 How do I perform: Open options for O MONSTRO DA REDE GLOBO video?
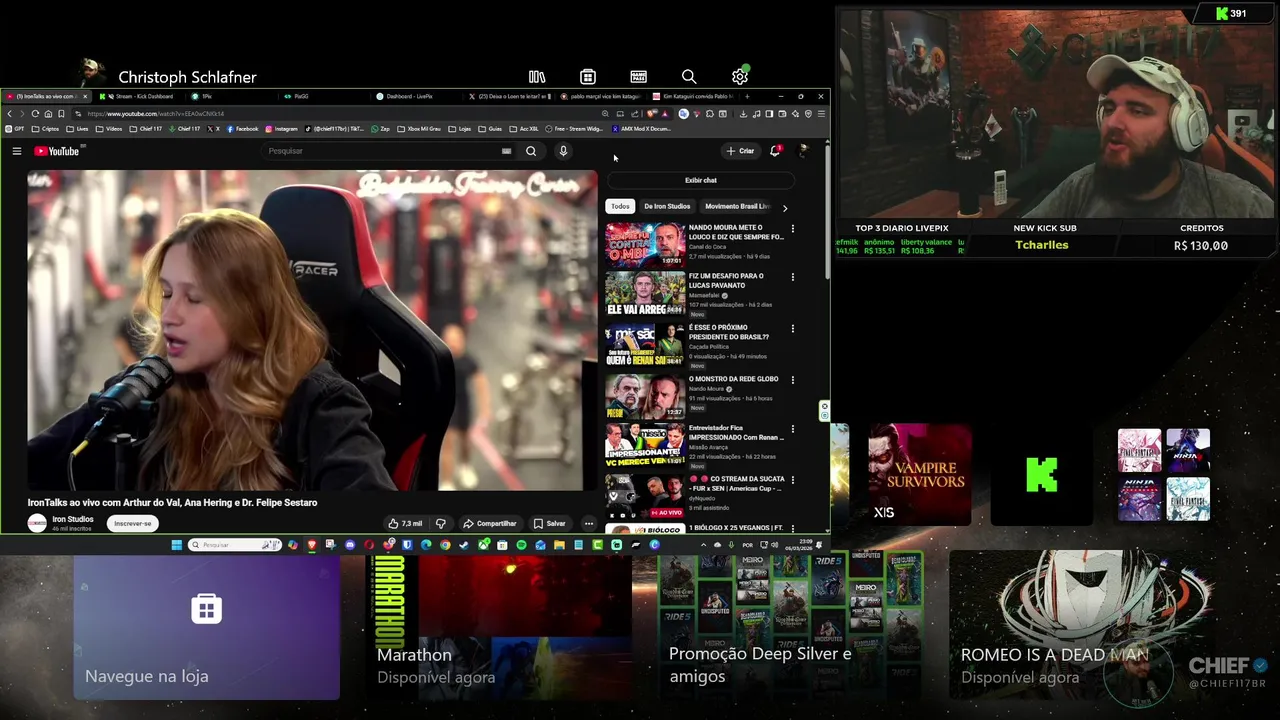[x=793, y=380]
